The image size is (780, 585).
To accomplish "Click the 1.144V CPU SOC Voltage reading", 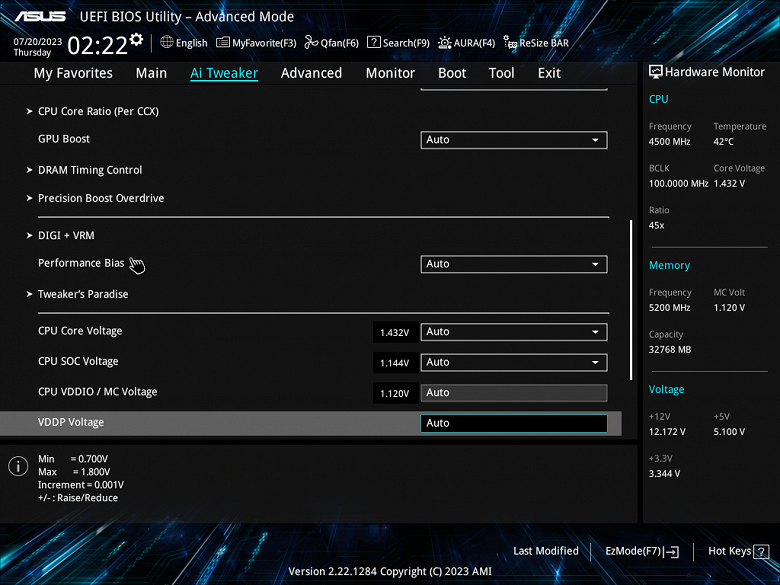I will point(394,363).
